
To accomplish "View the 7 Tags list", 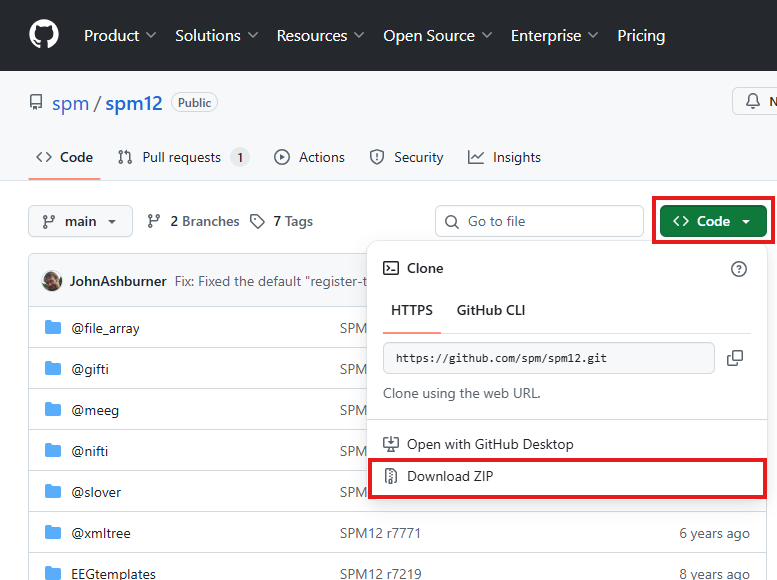I will coord(282,221).
